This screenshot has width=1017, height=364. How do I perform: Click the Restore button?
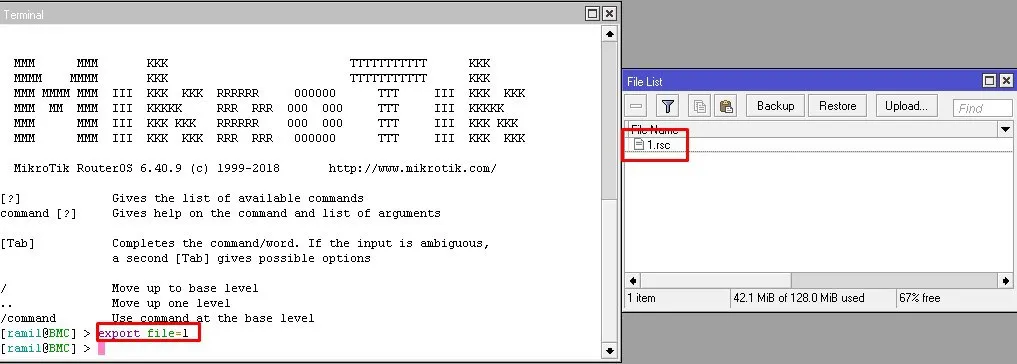pos(837,106)
